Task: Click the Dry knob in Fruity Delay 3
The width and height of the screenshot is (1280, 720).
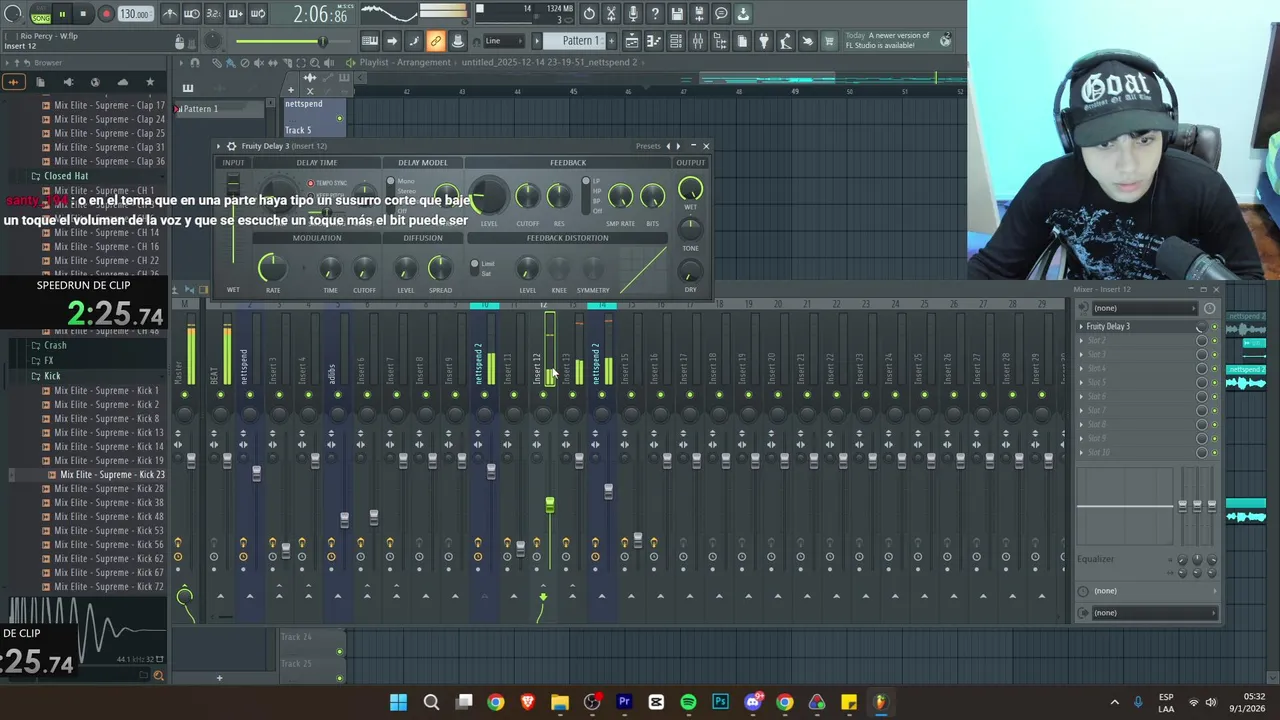Action: [690, 271]
